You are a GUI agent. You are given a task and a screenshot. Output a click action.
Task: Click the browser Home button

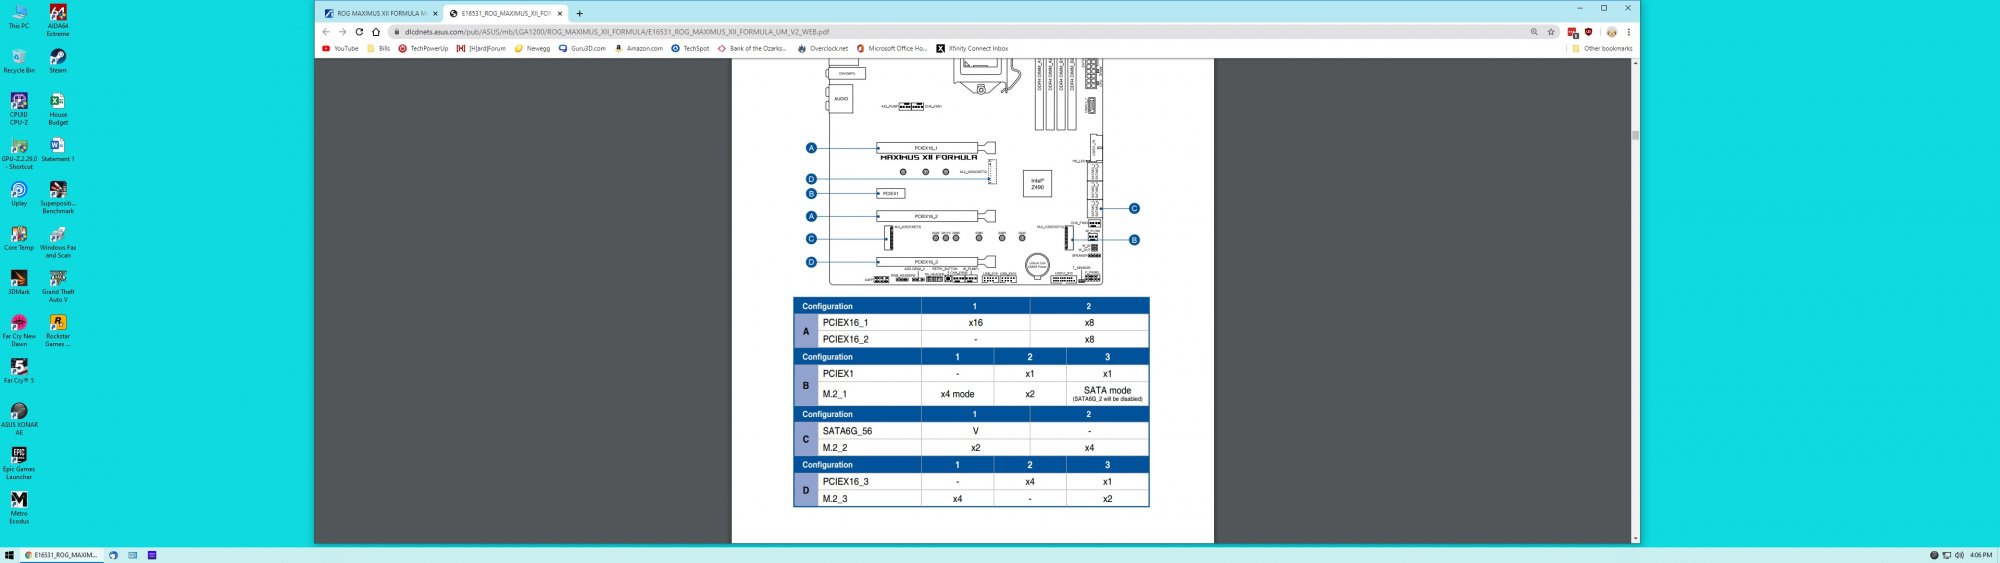(376, 32)
